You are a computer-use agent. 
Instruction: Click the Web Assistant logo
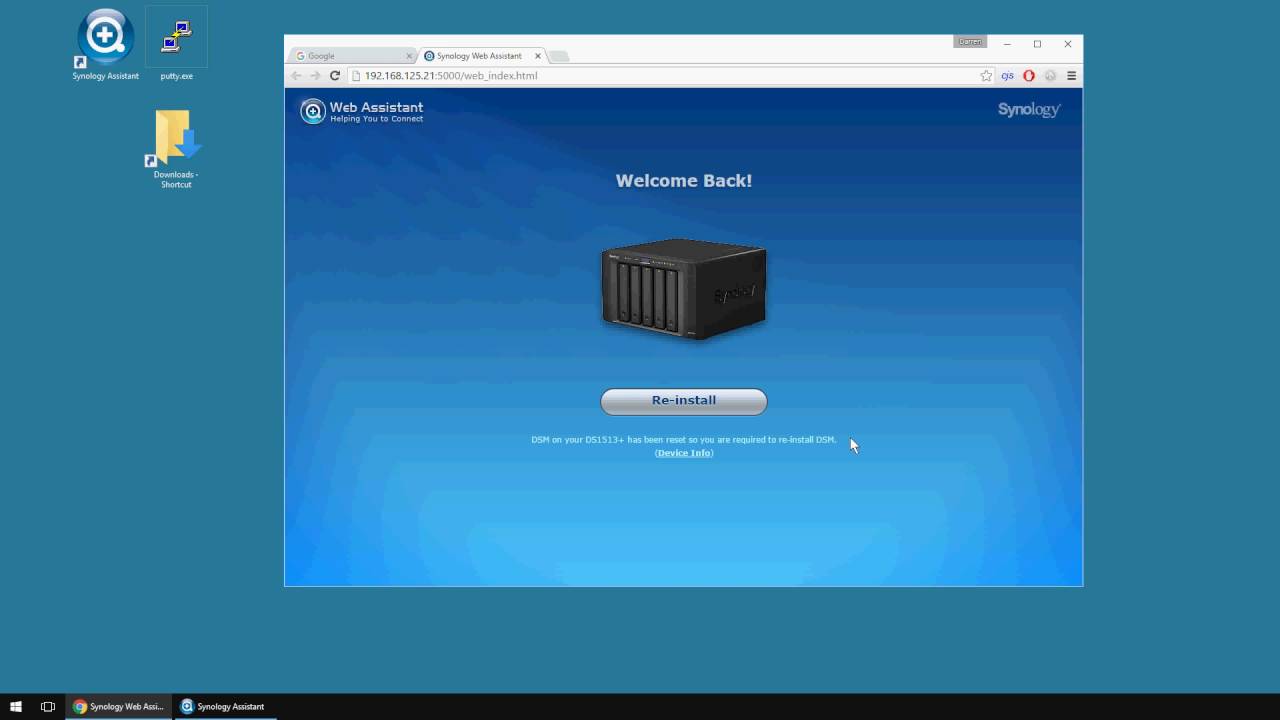click(362, 111)
